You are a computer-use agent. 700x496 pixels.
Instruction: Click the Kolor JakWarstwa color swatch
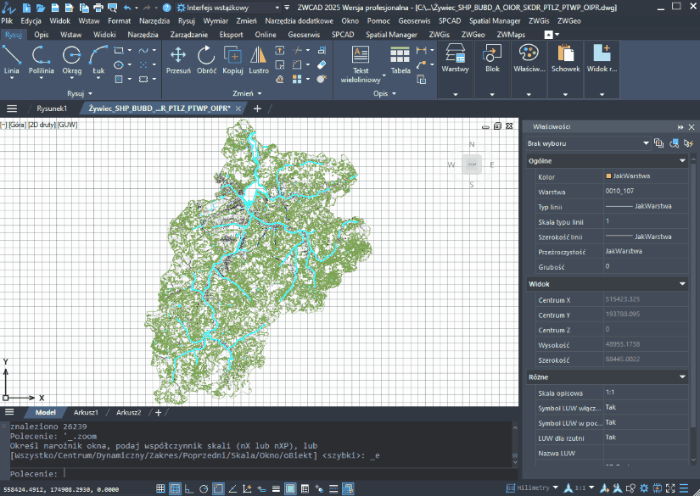(x=609, y=177)
